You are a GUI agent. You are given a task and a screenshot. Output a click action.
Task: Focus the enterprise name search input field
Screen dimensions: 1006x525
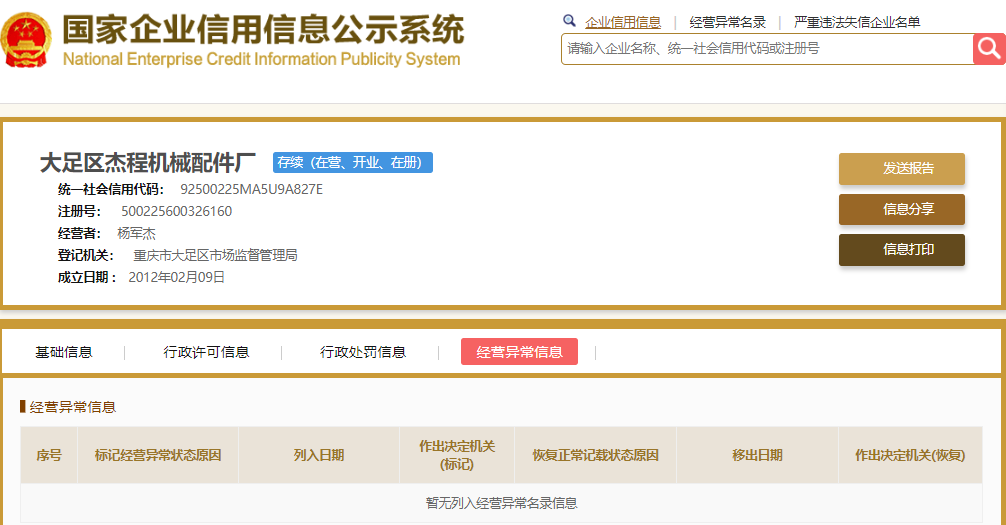click(x=767, y=49)
